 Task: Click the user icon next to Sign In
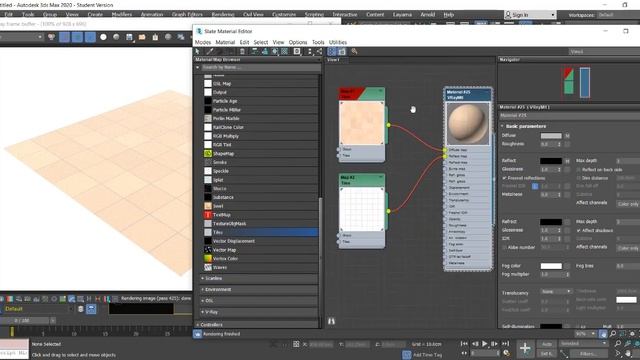pyautogui.click(x=508, y=15)
